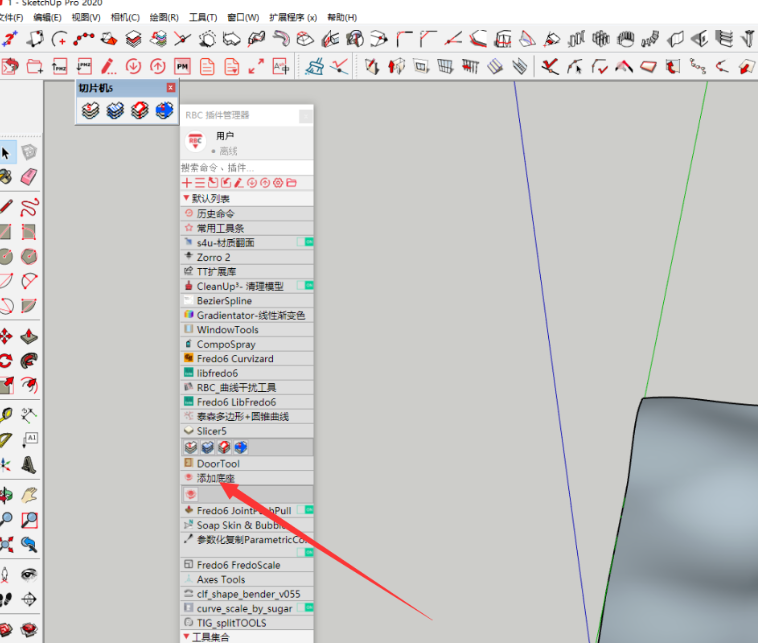Select the Rotate tool in left toolbar
758x643 pixels.
(6, 361)
